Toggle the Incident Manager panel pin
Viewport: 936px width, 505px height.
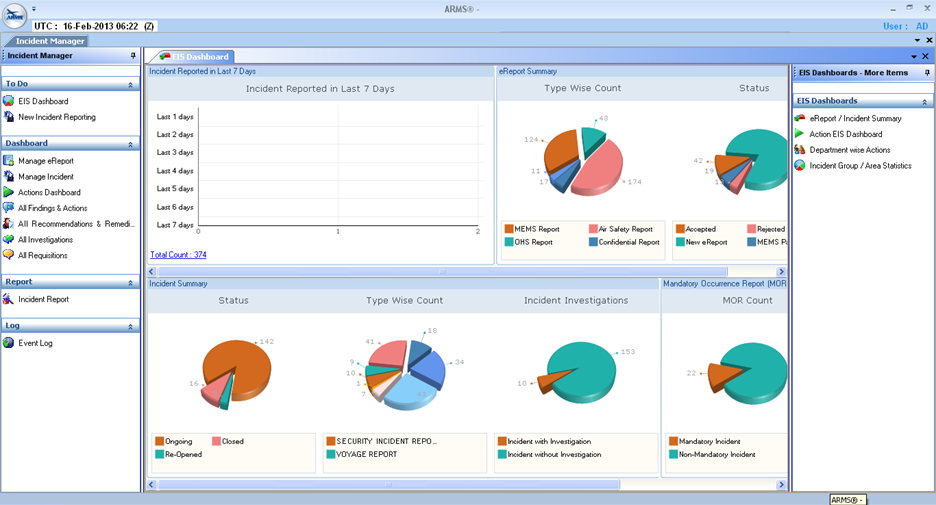point(133,56)
